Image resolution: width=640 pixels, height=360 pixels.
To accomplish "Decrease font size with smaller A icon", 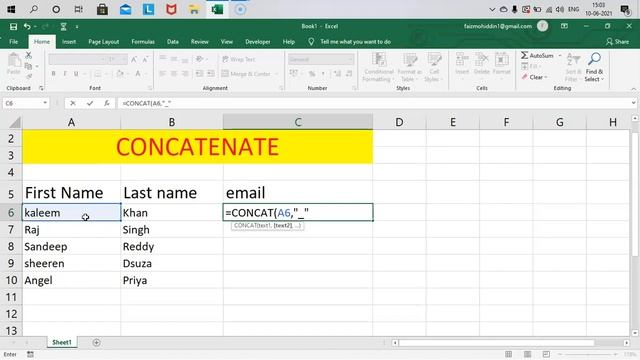I will coord(145,60).
